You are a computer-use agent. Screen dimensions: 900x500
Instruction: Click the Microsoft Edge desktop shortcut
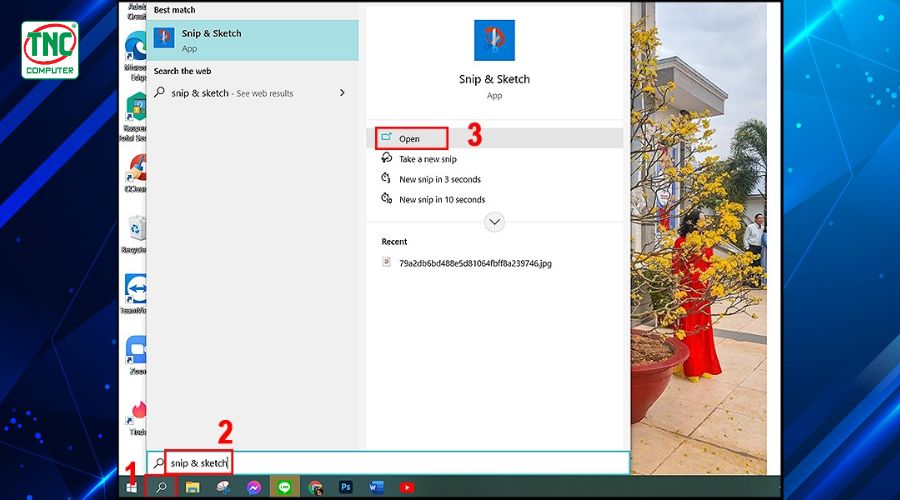click(135, 55)
